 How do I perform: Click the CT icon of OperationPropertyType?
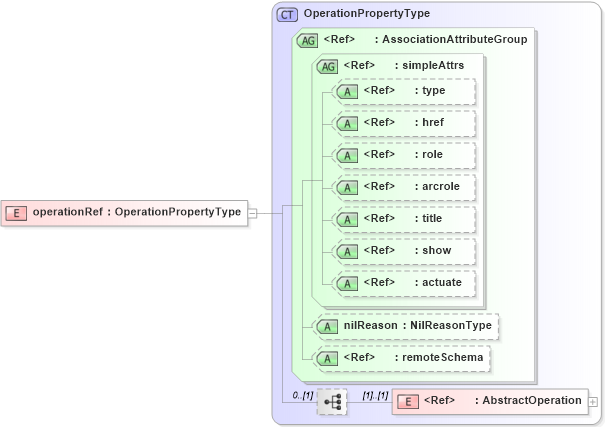[x=287, y=15]
